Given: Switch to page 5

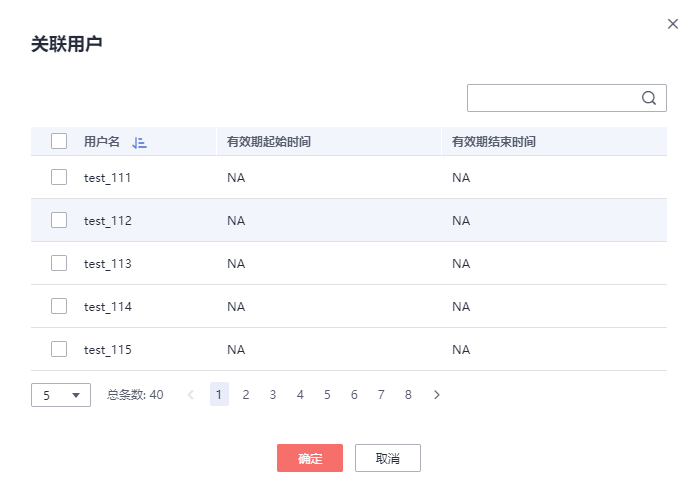Looking at the screenshot, I should click(x=327, y=395).
